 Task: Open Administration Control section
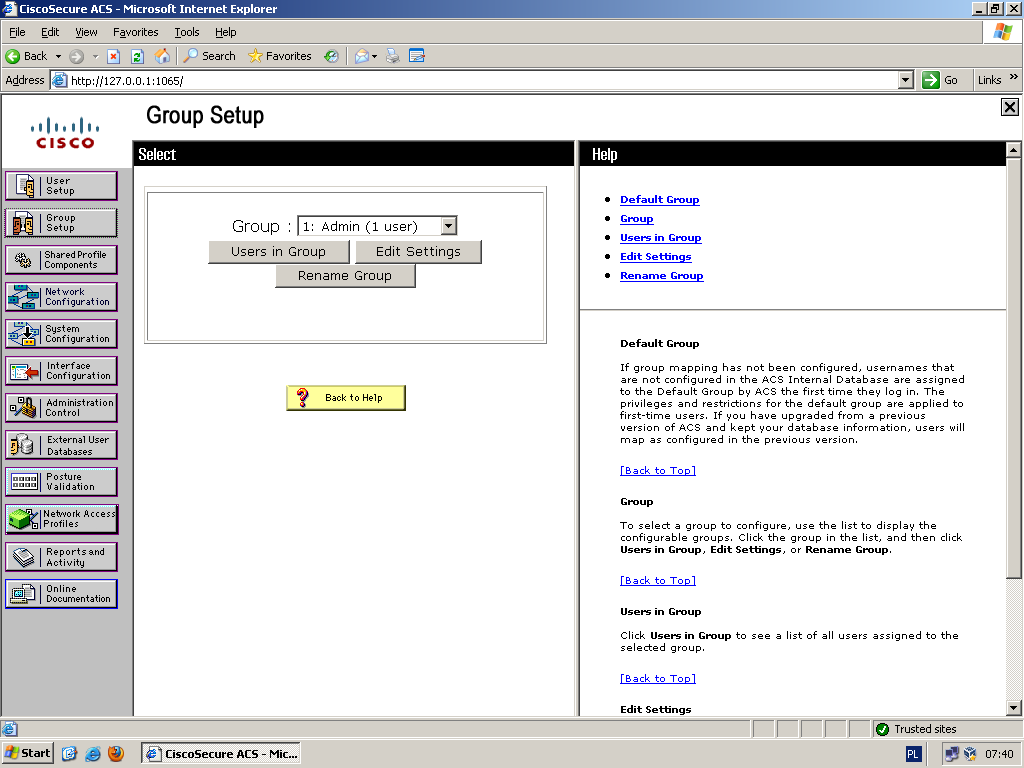click(x=61, y=408)
